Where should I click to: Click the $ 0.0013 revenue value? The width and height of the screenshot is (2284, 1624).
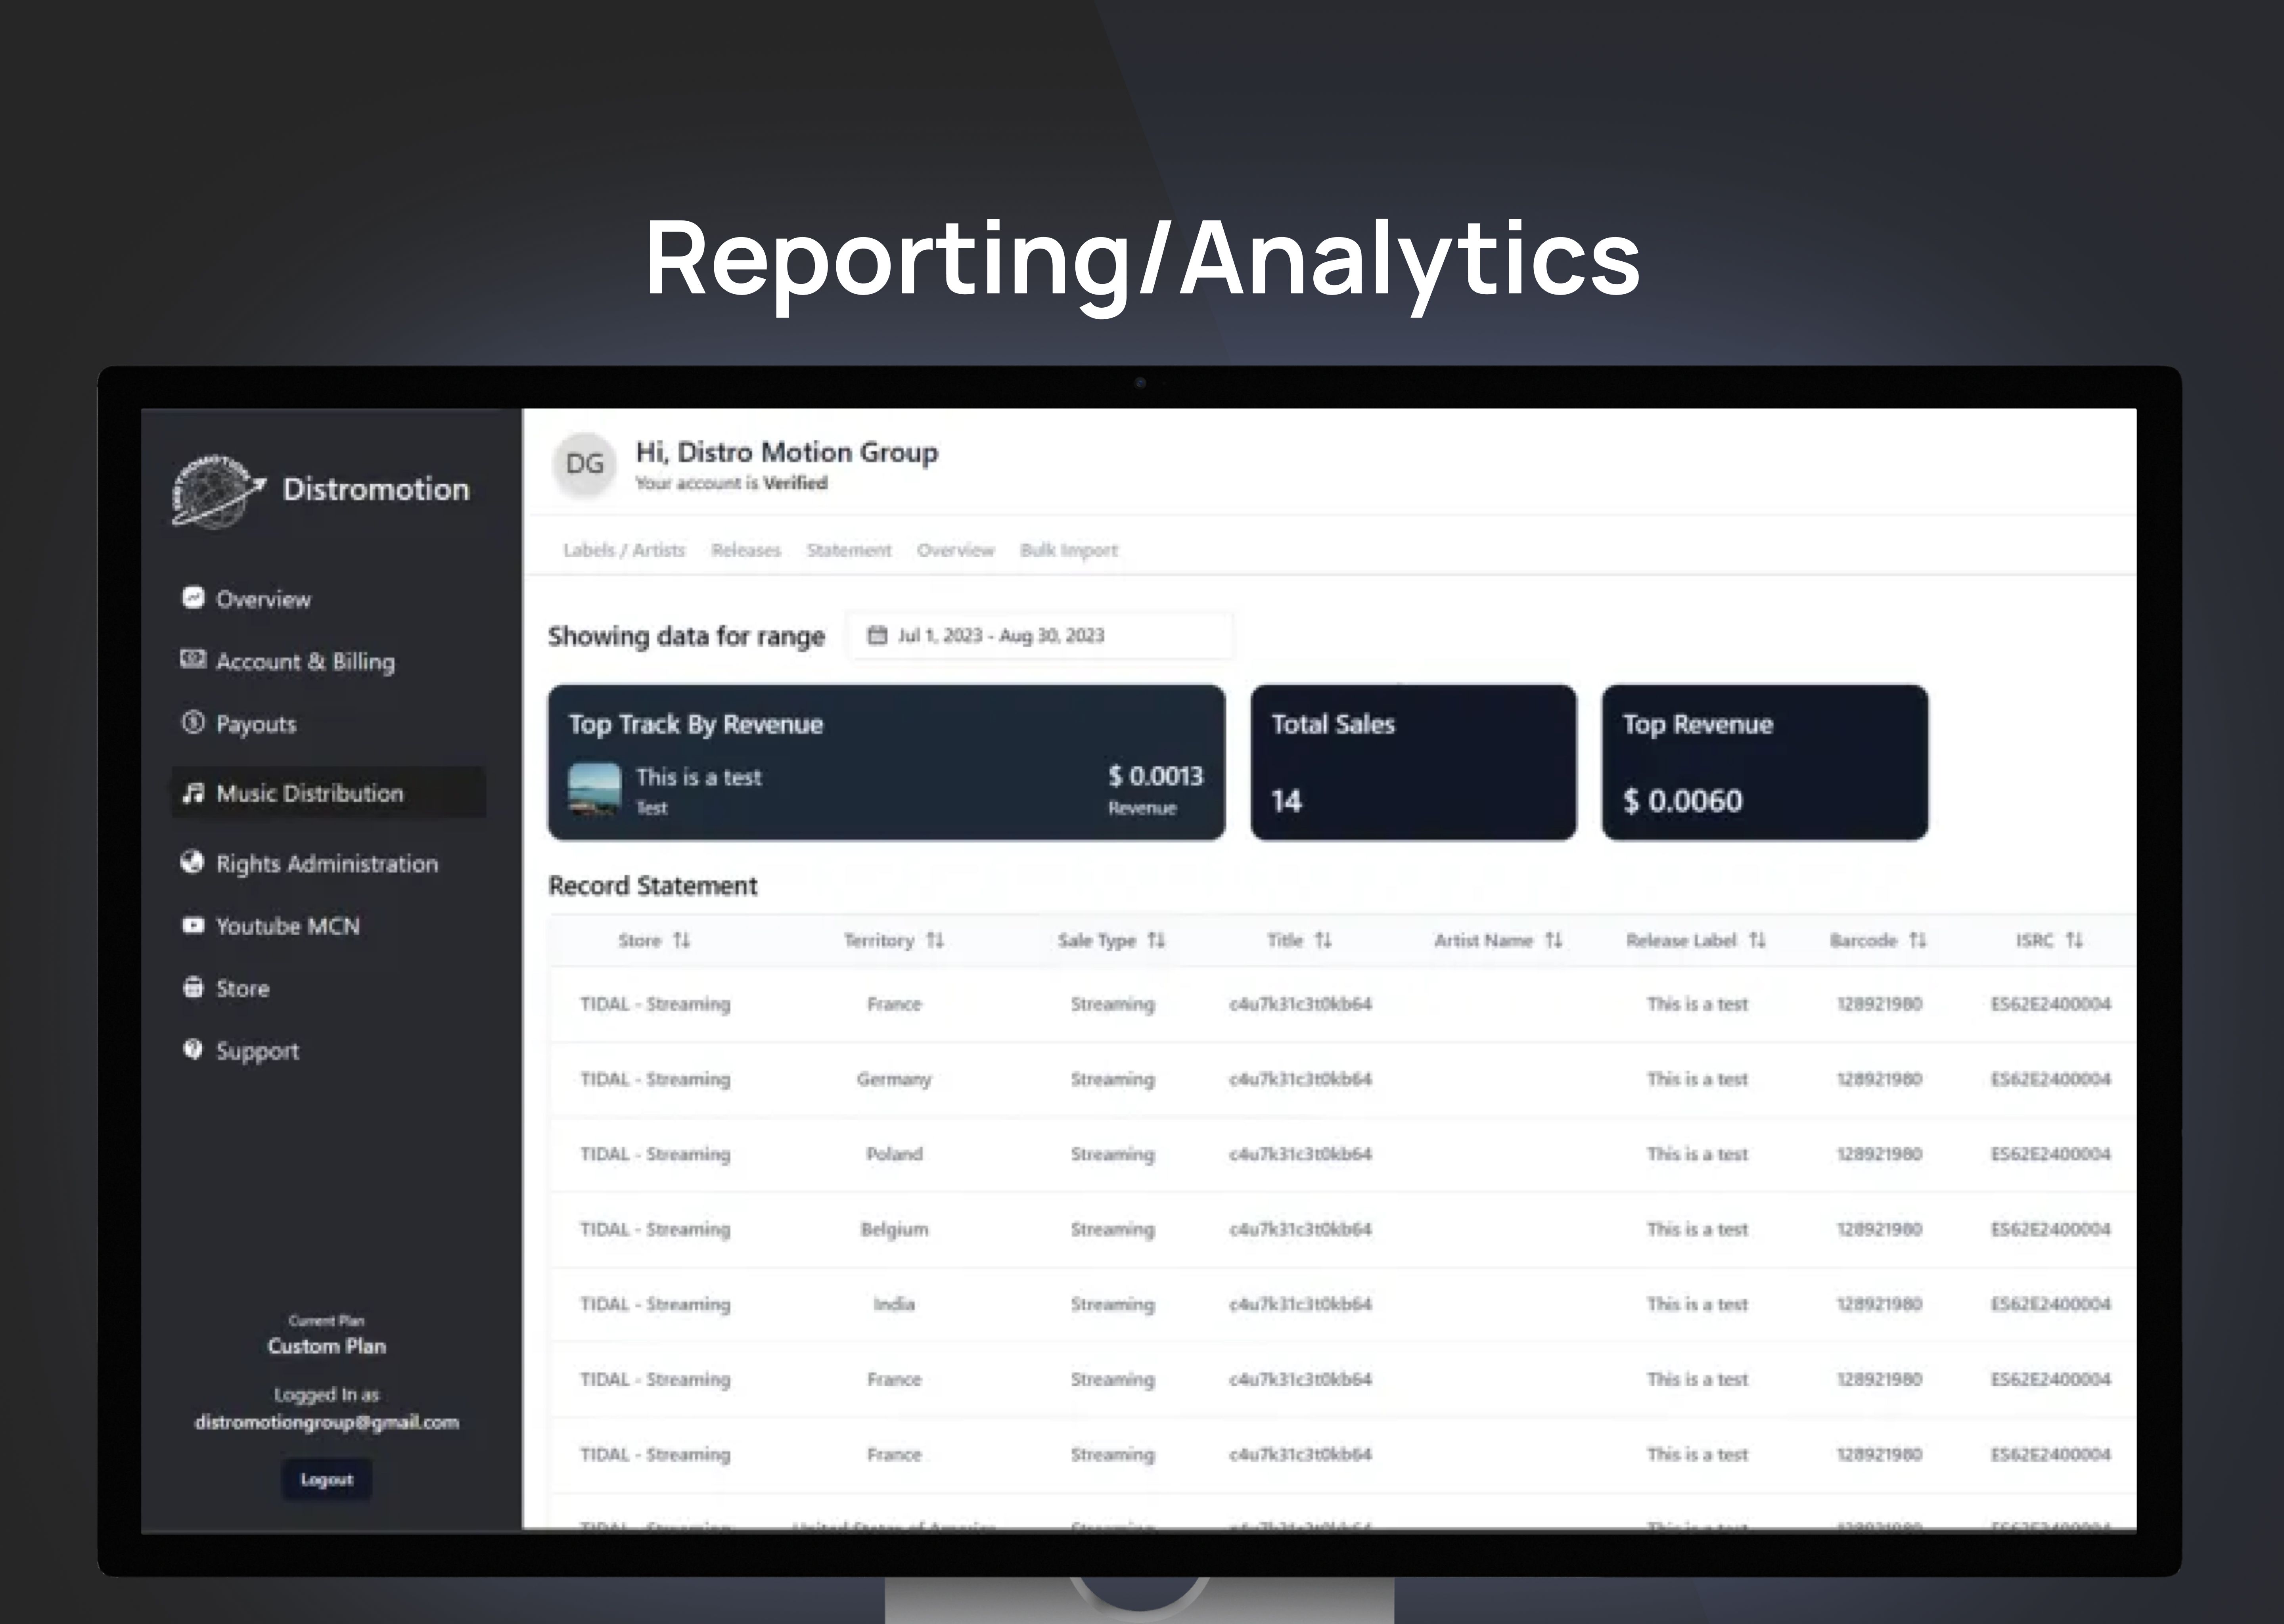tap(1156, 776)
